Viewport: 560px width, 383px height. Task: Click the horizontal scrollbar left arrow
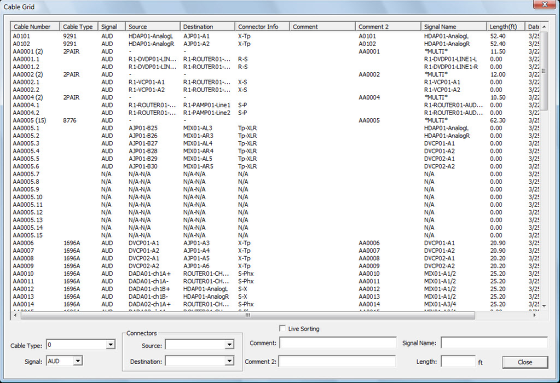point(15,315)
